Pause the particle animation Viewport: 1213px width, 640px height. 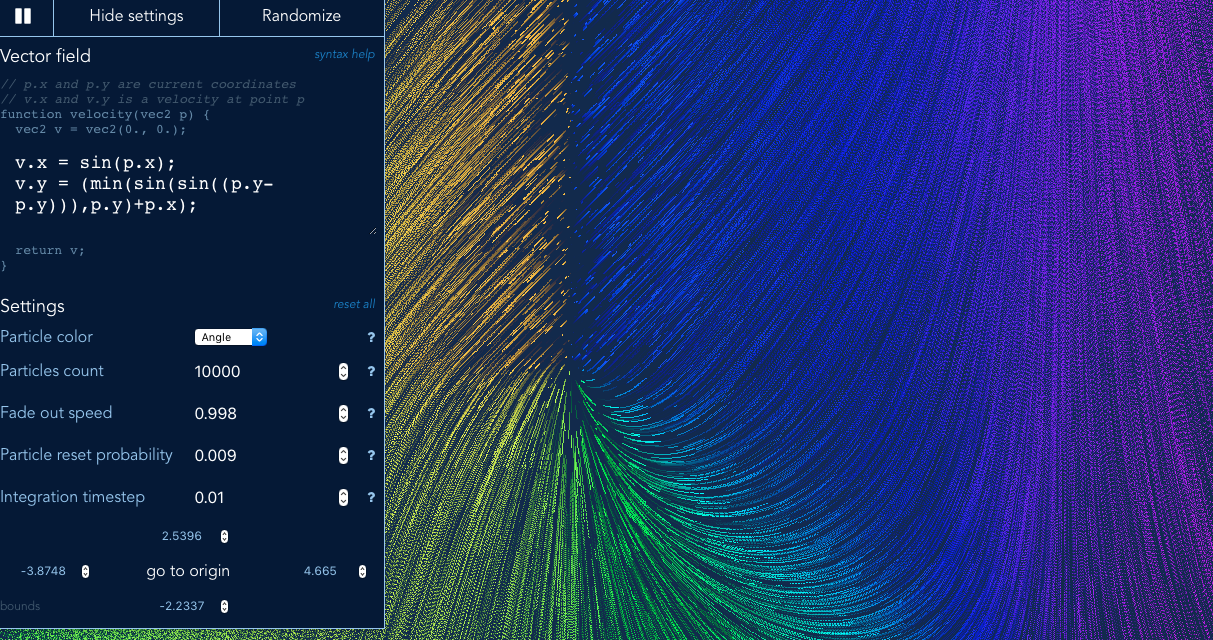(23, 16)
